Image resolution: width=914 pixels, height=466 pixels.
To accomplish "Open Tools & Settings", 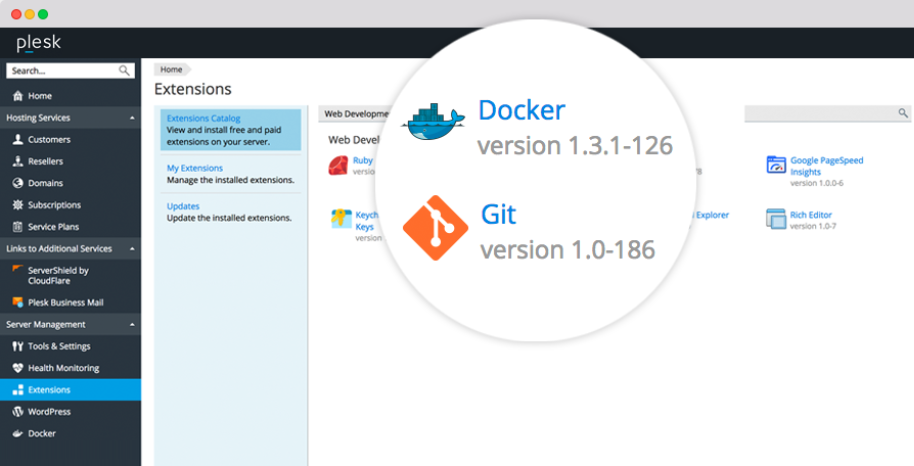I will point(59,346).
